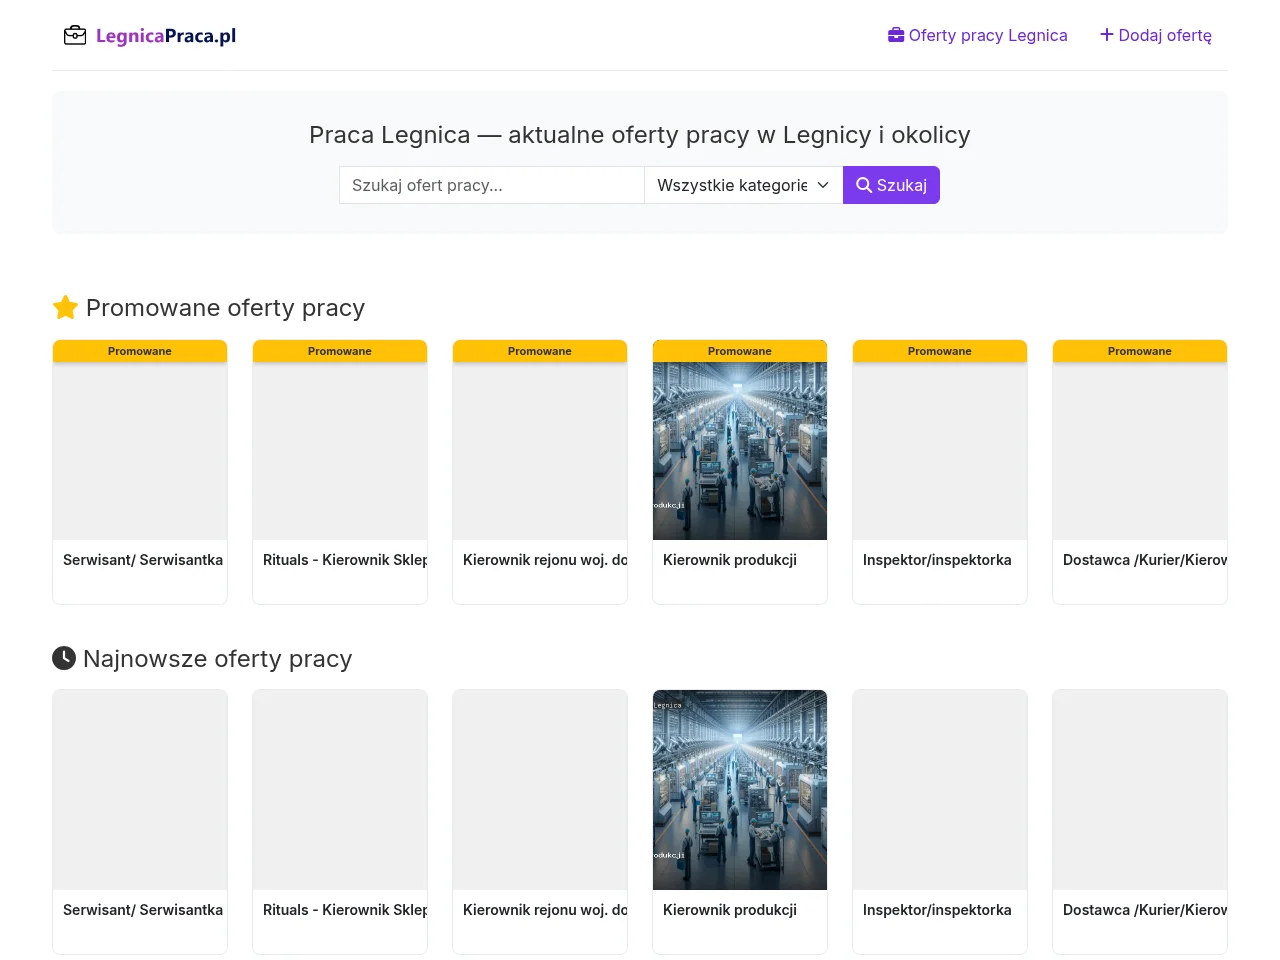Click placeholder image of newest Kierownik rejonu card
Viewport: 1280px width, 960px height.
pyautogui.click(x=540, y=790)
